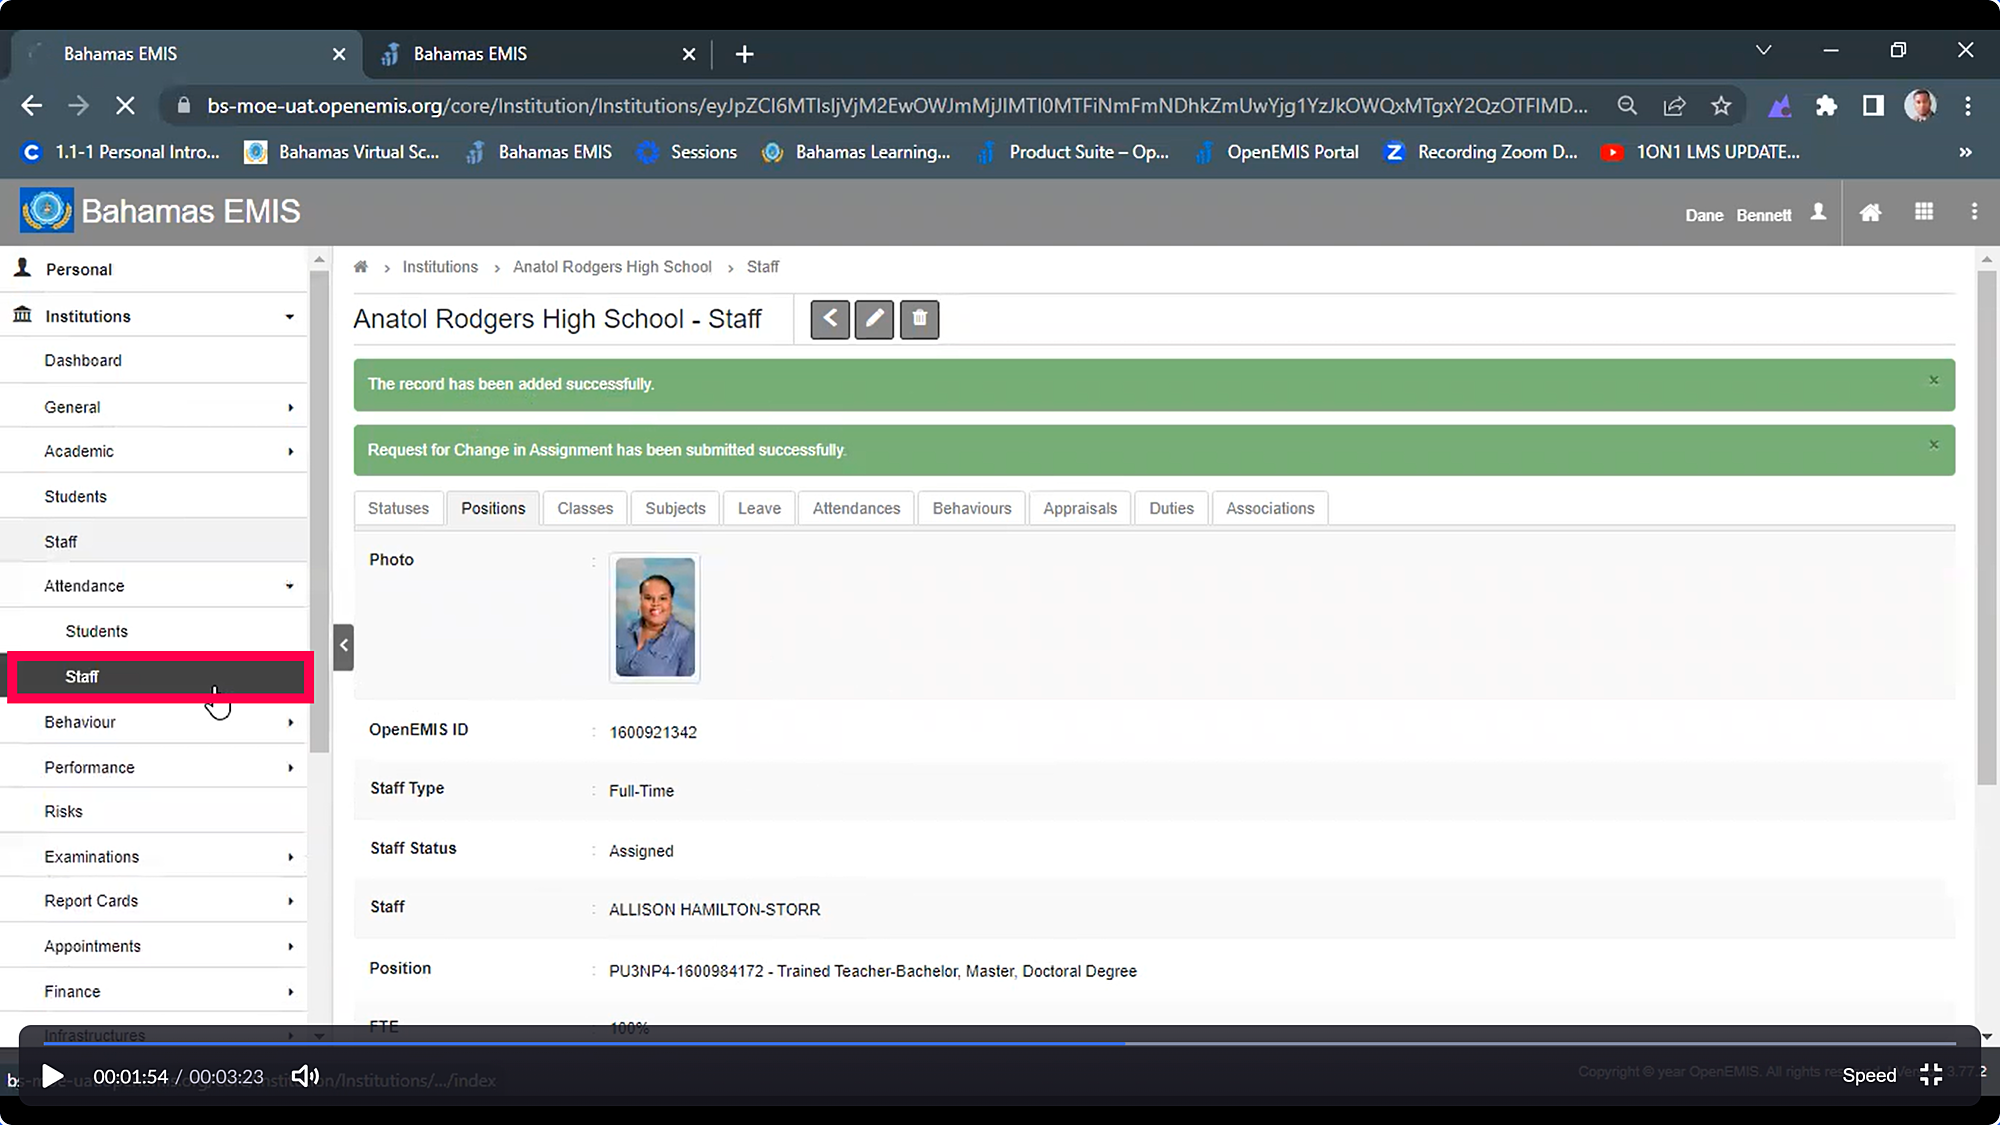Screen dimensions: 2000x1125
Task: Dismiss the 'Change in Assignment' alert
Action: (1933, 445)
